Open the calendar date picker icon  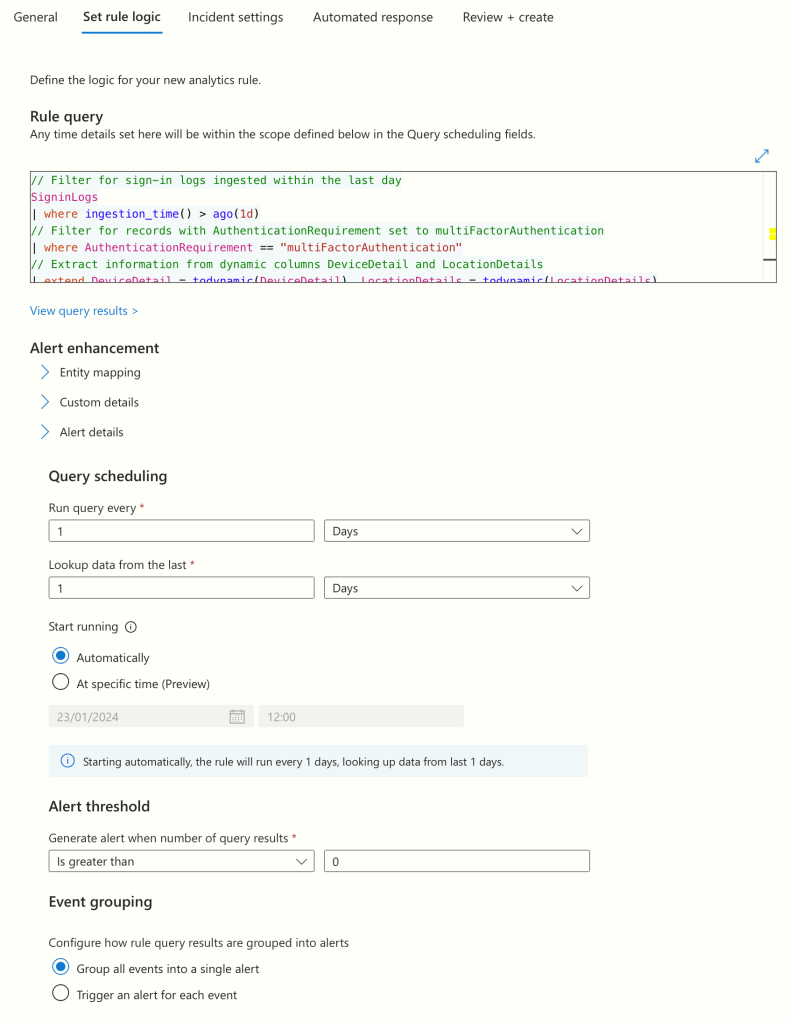237,717
